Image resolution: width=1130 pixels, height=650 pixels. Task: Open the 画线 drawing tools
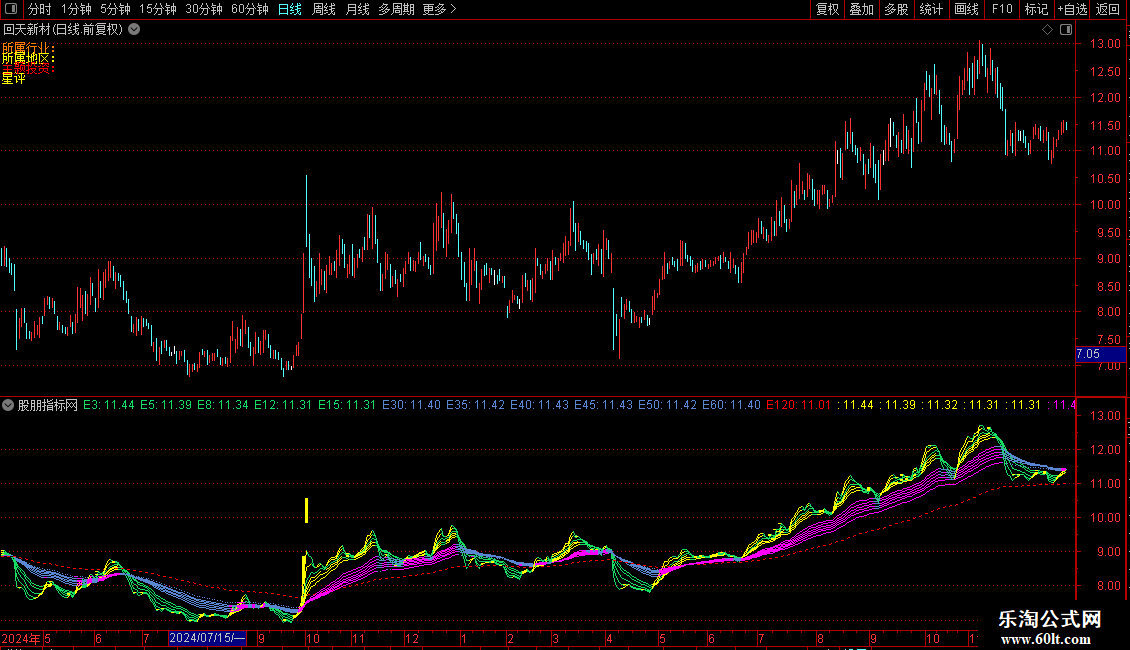(x=966, y=10)
